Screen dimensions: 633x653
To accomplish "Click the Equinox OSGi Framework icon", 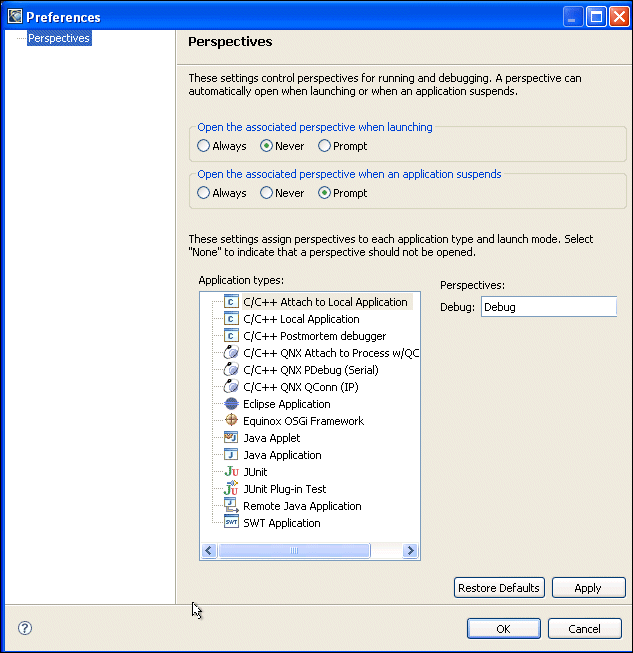I will click(x=231, y=421).
